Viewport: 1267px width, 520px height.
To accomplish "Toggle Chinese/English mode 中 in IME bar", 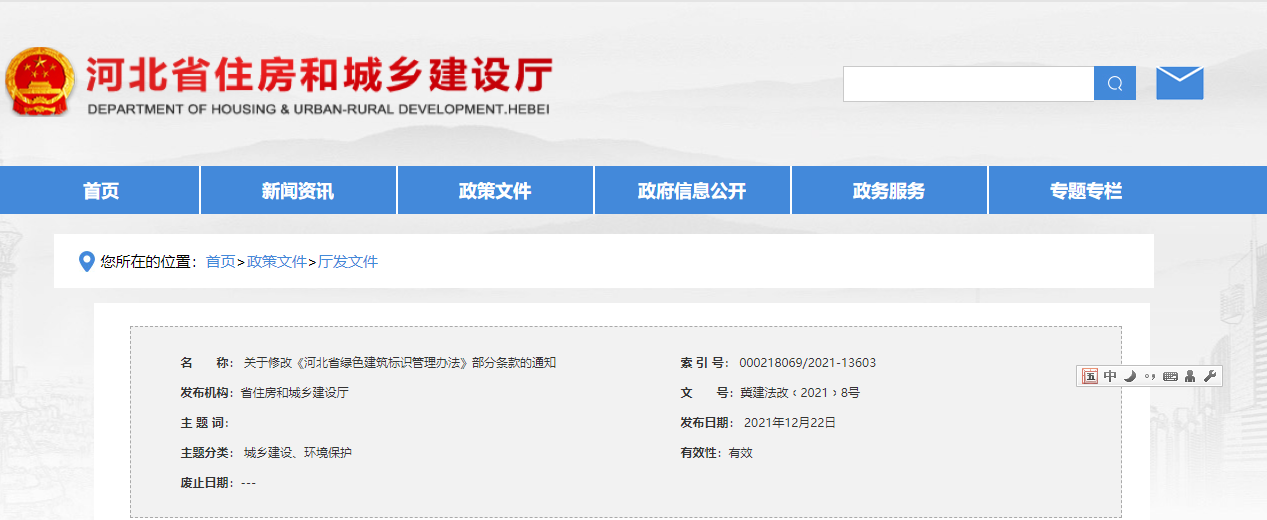I will 1110,376.
